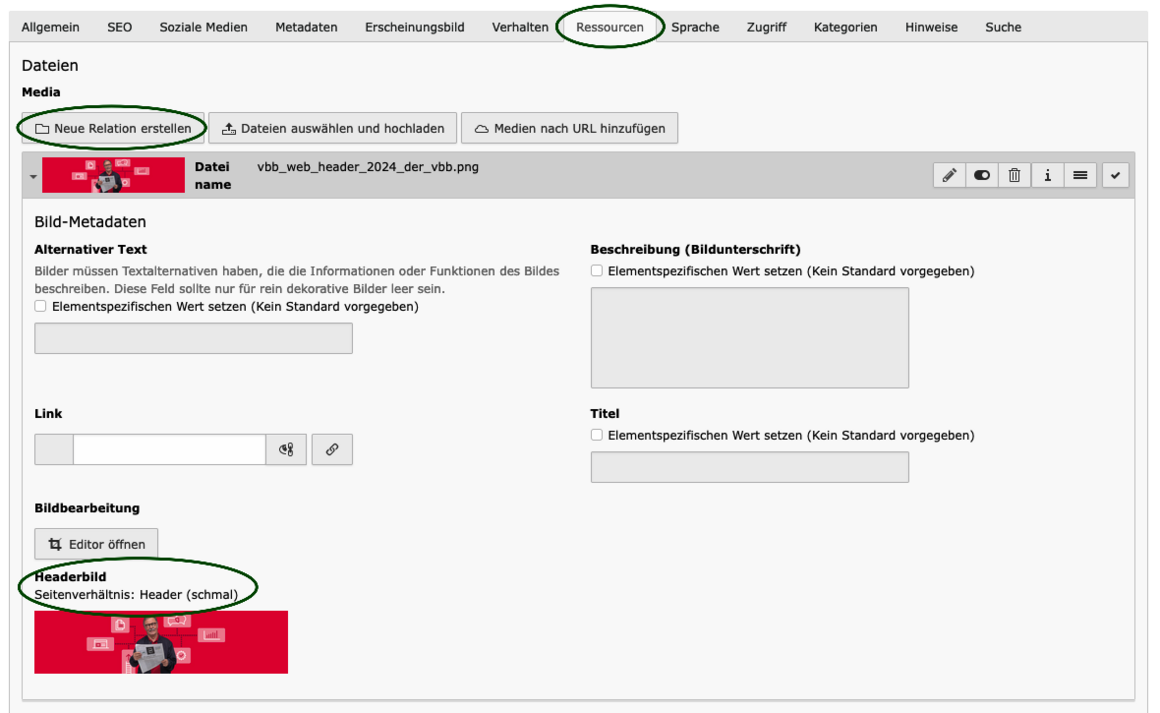Toggle the hide/show switch icon for the image
The image size is (1160, 713).
coord(982,175)
